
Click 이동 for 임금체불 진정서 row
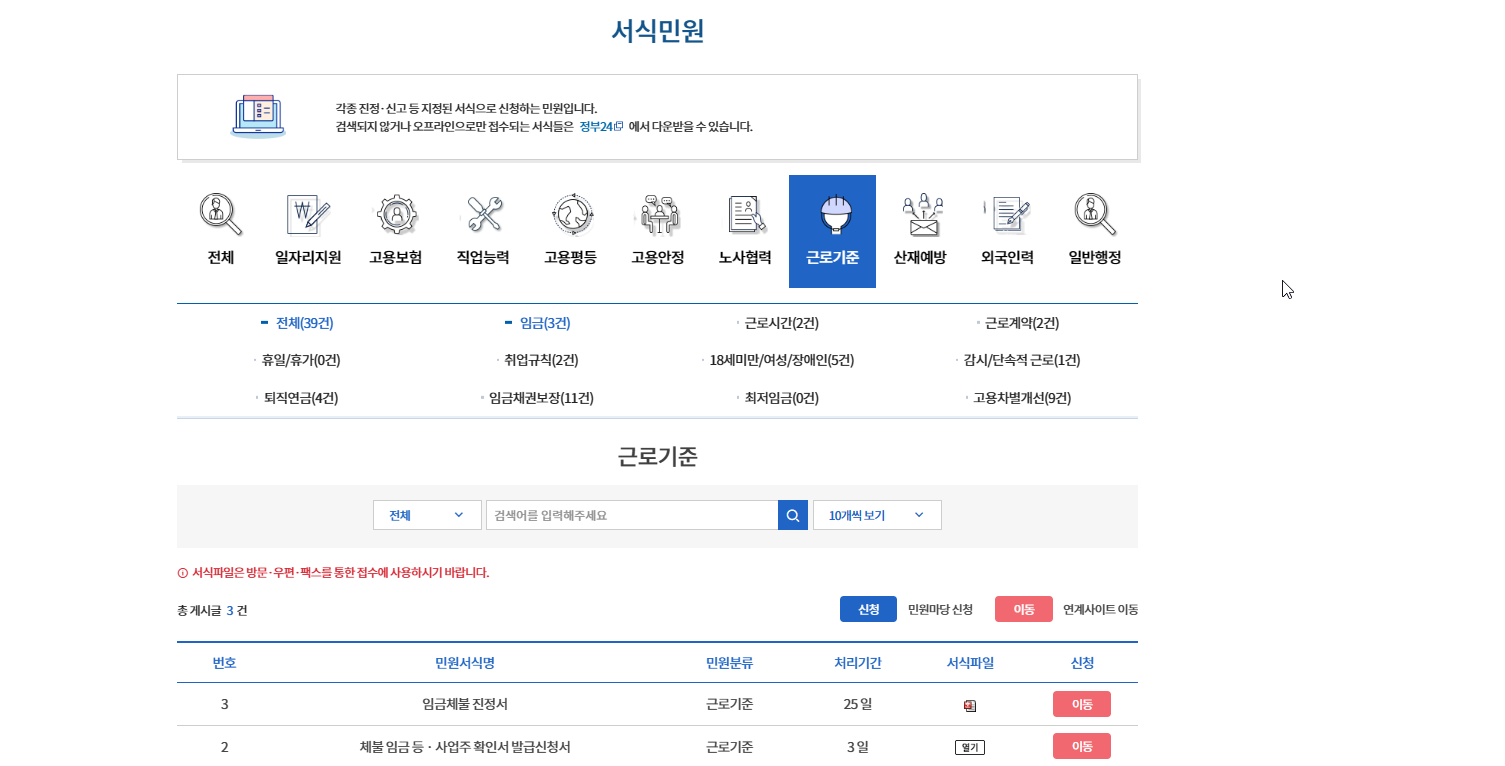click(1082, 704)
